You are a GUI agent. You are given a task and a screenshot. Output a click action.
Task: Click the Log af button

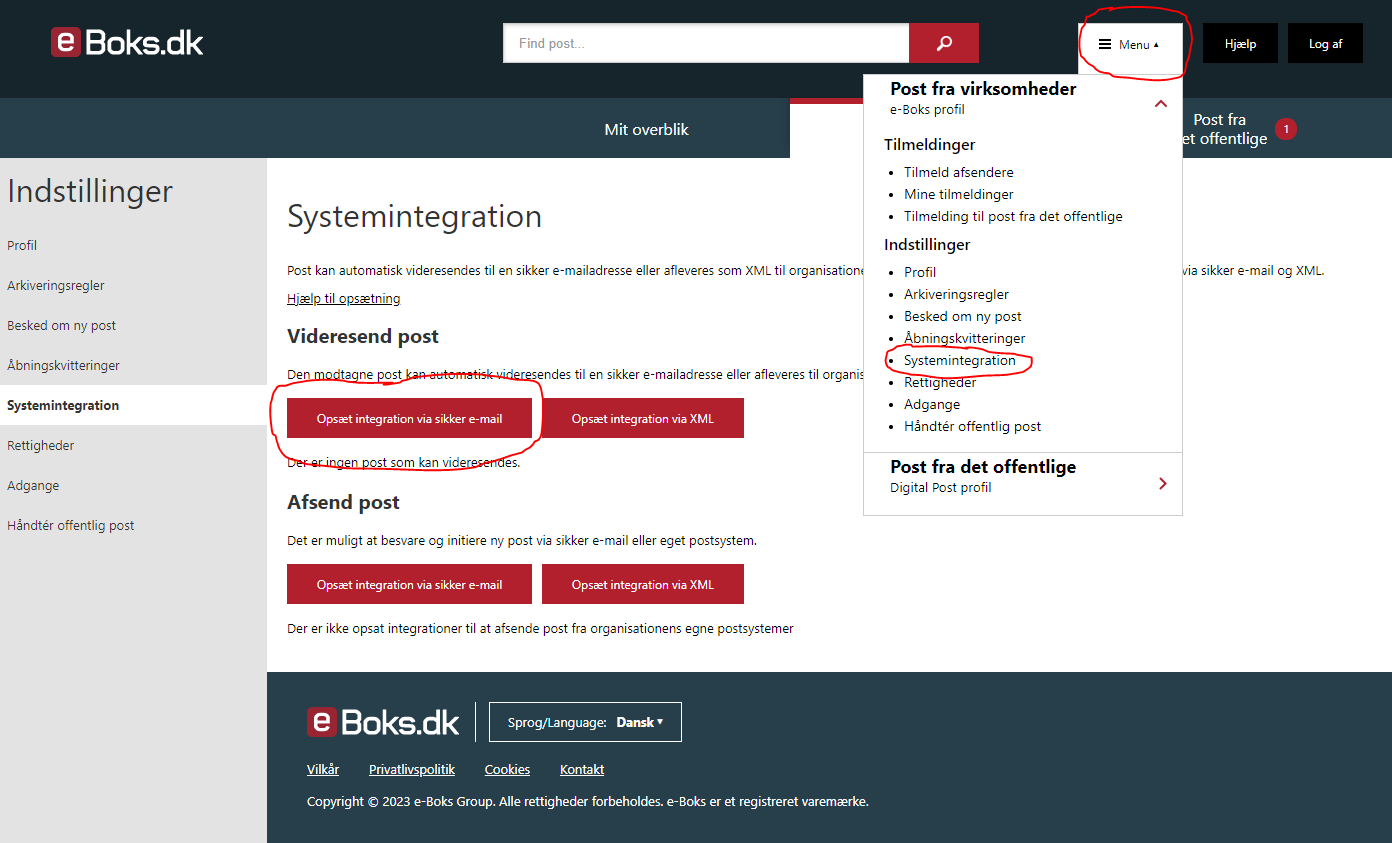coord(1325,43)
